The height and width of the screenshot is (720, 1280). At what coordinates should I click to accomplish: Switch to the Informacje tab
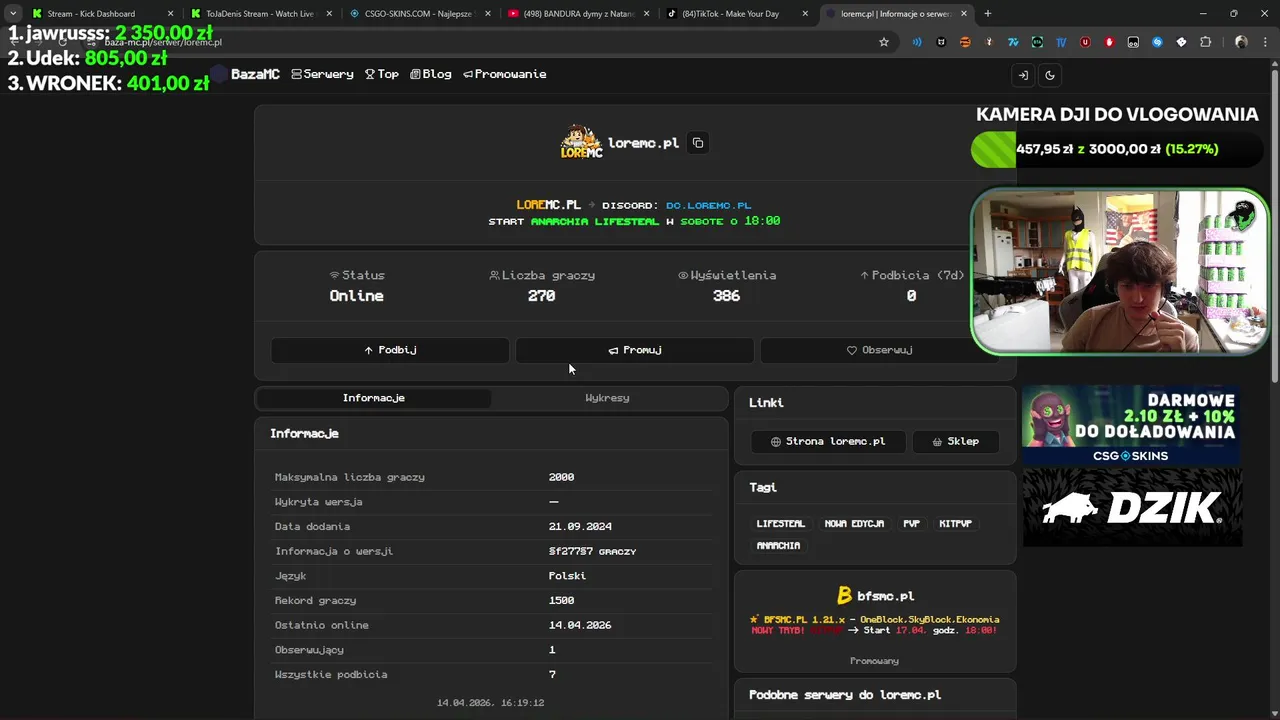pos(374,398)
